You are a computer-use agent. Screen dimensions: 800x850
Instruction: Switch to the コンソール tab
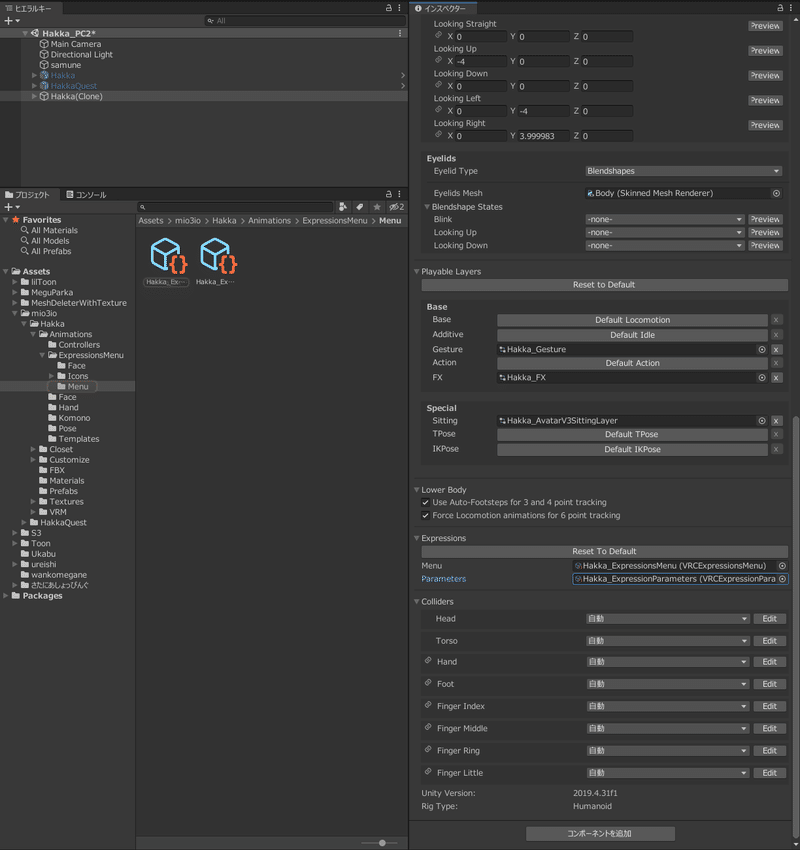point(86,195)
